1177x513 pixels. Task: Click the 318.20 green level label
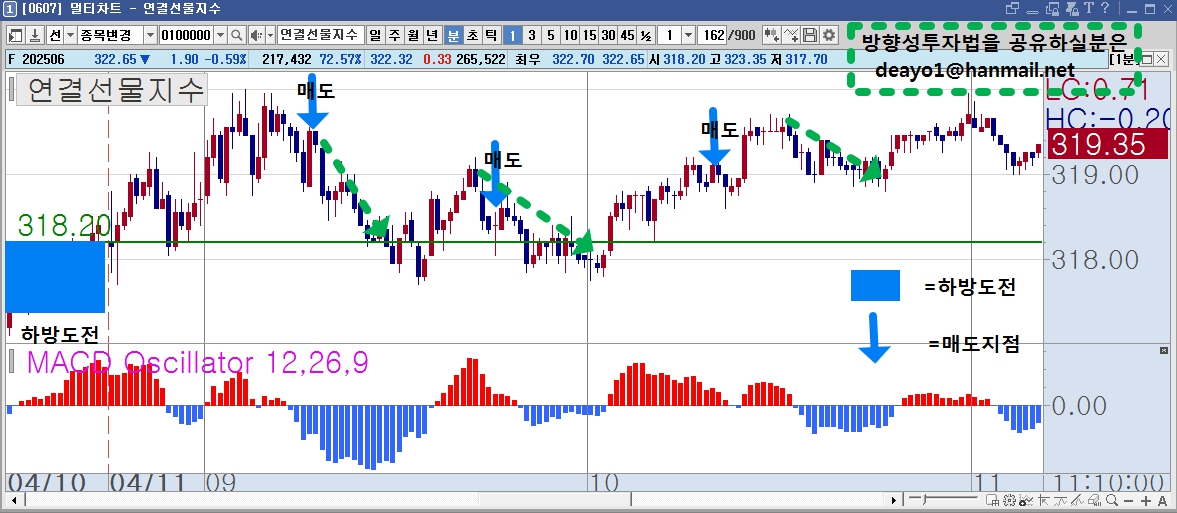63,225
